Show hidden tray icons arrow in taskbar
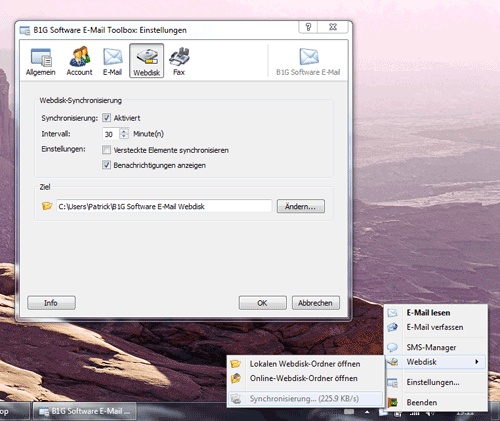 tap(367, 412)
